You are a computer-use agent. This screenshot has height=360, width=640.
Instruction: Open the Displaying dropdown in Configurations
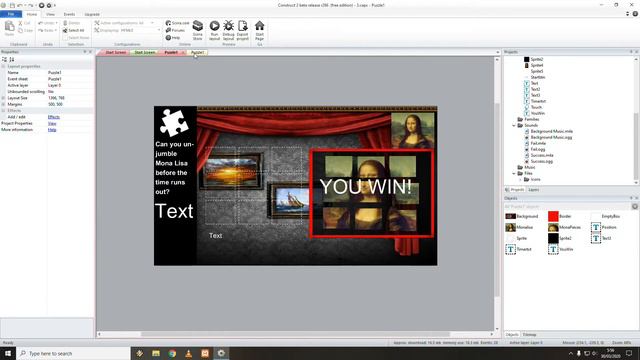coord(158,30)
